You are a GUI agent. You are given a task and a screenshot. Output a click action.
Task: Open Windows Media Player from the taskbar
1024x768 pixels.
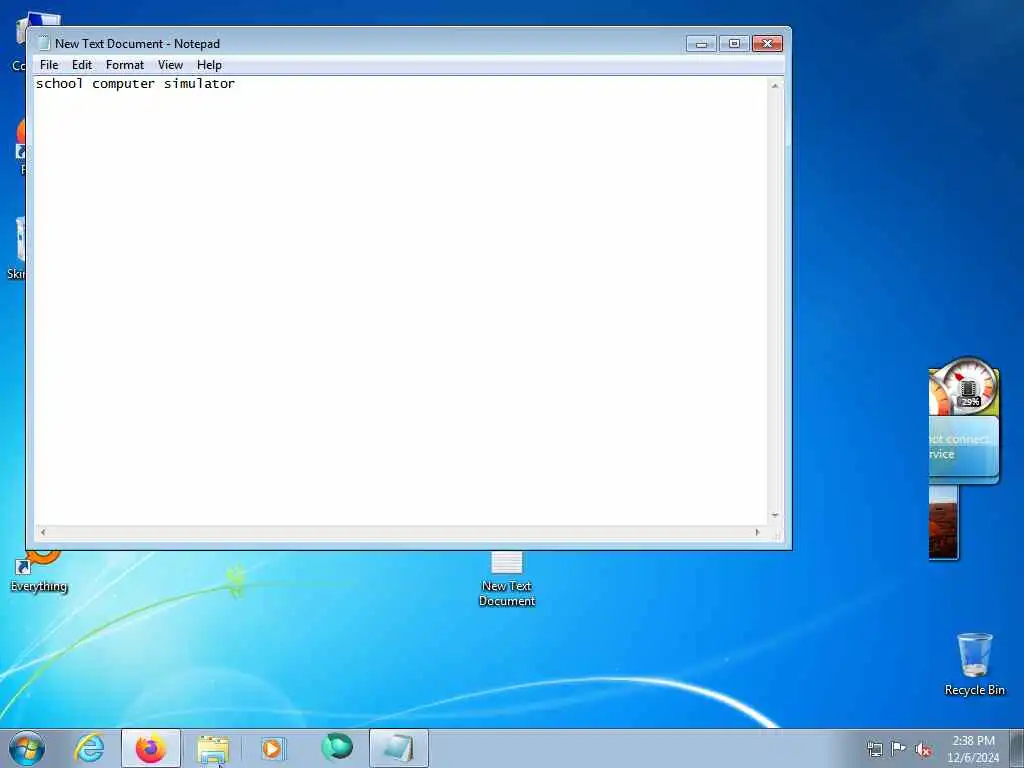point(272,748)
